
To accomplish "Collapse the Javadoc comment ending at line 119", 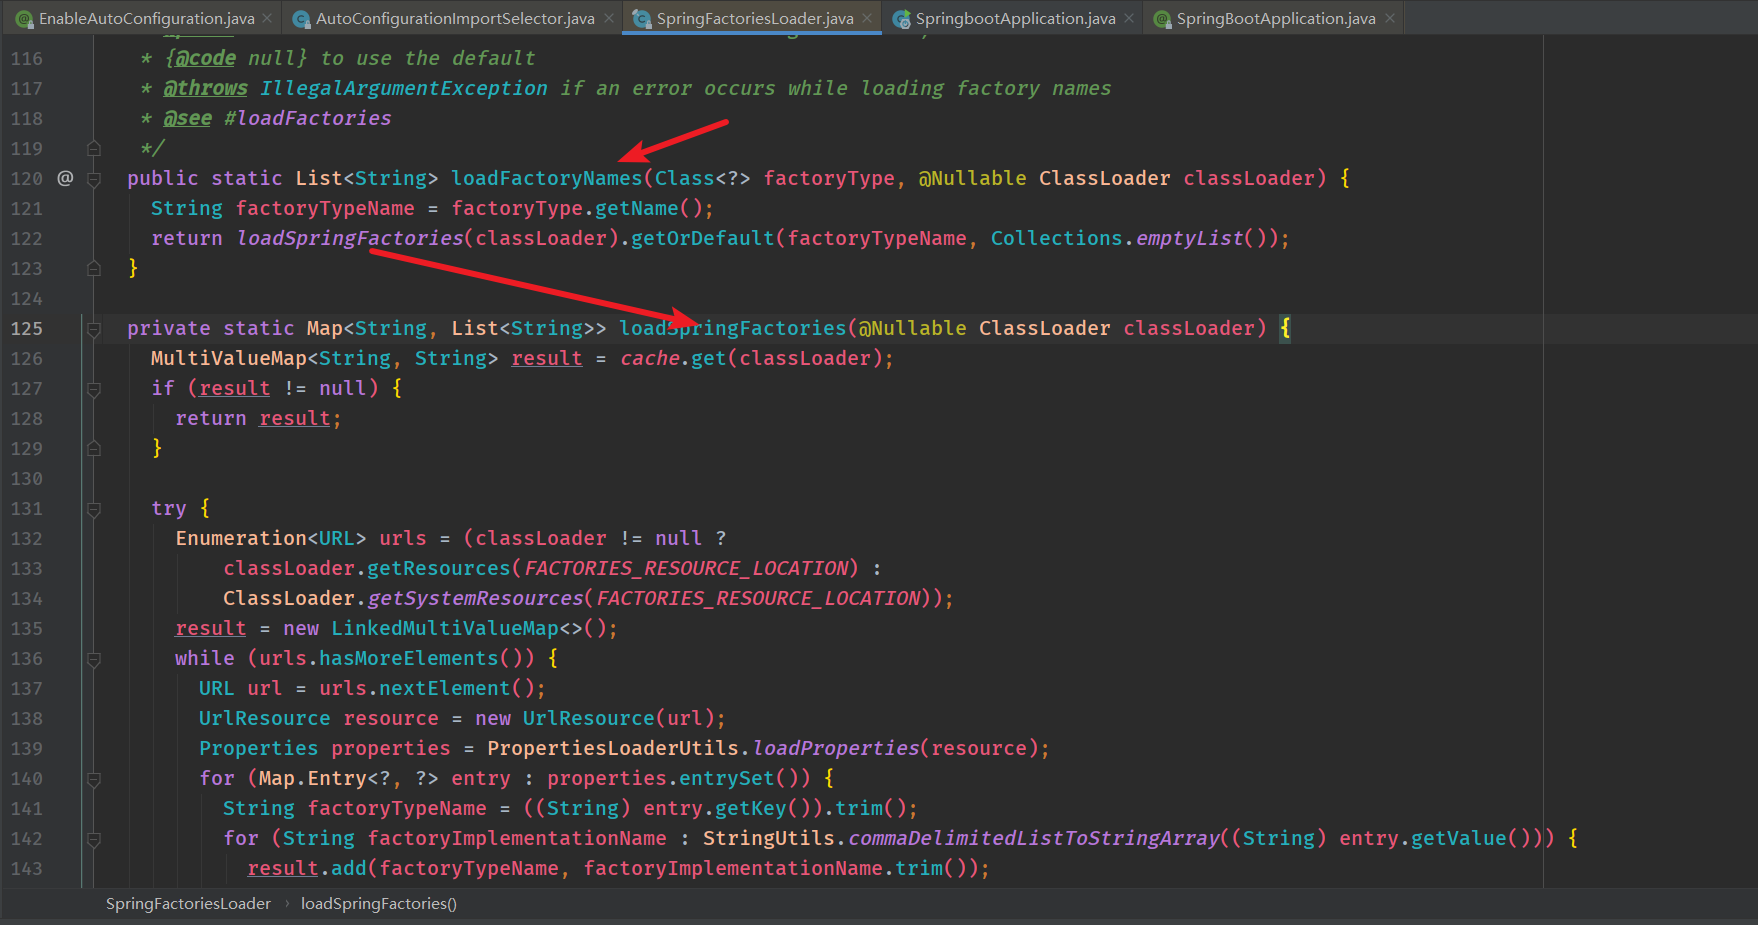I will [x=94, y=149].
